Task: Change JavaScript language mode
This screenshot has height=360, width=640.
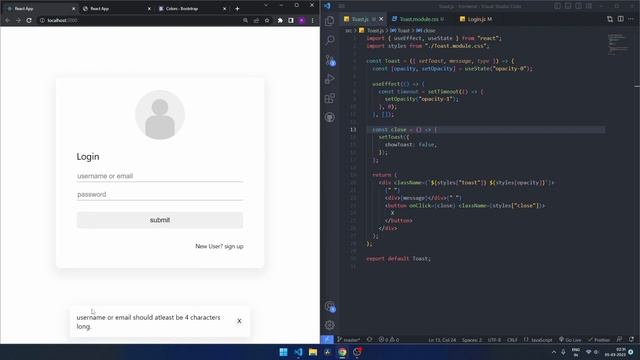Action: click(541, 340)
